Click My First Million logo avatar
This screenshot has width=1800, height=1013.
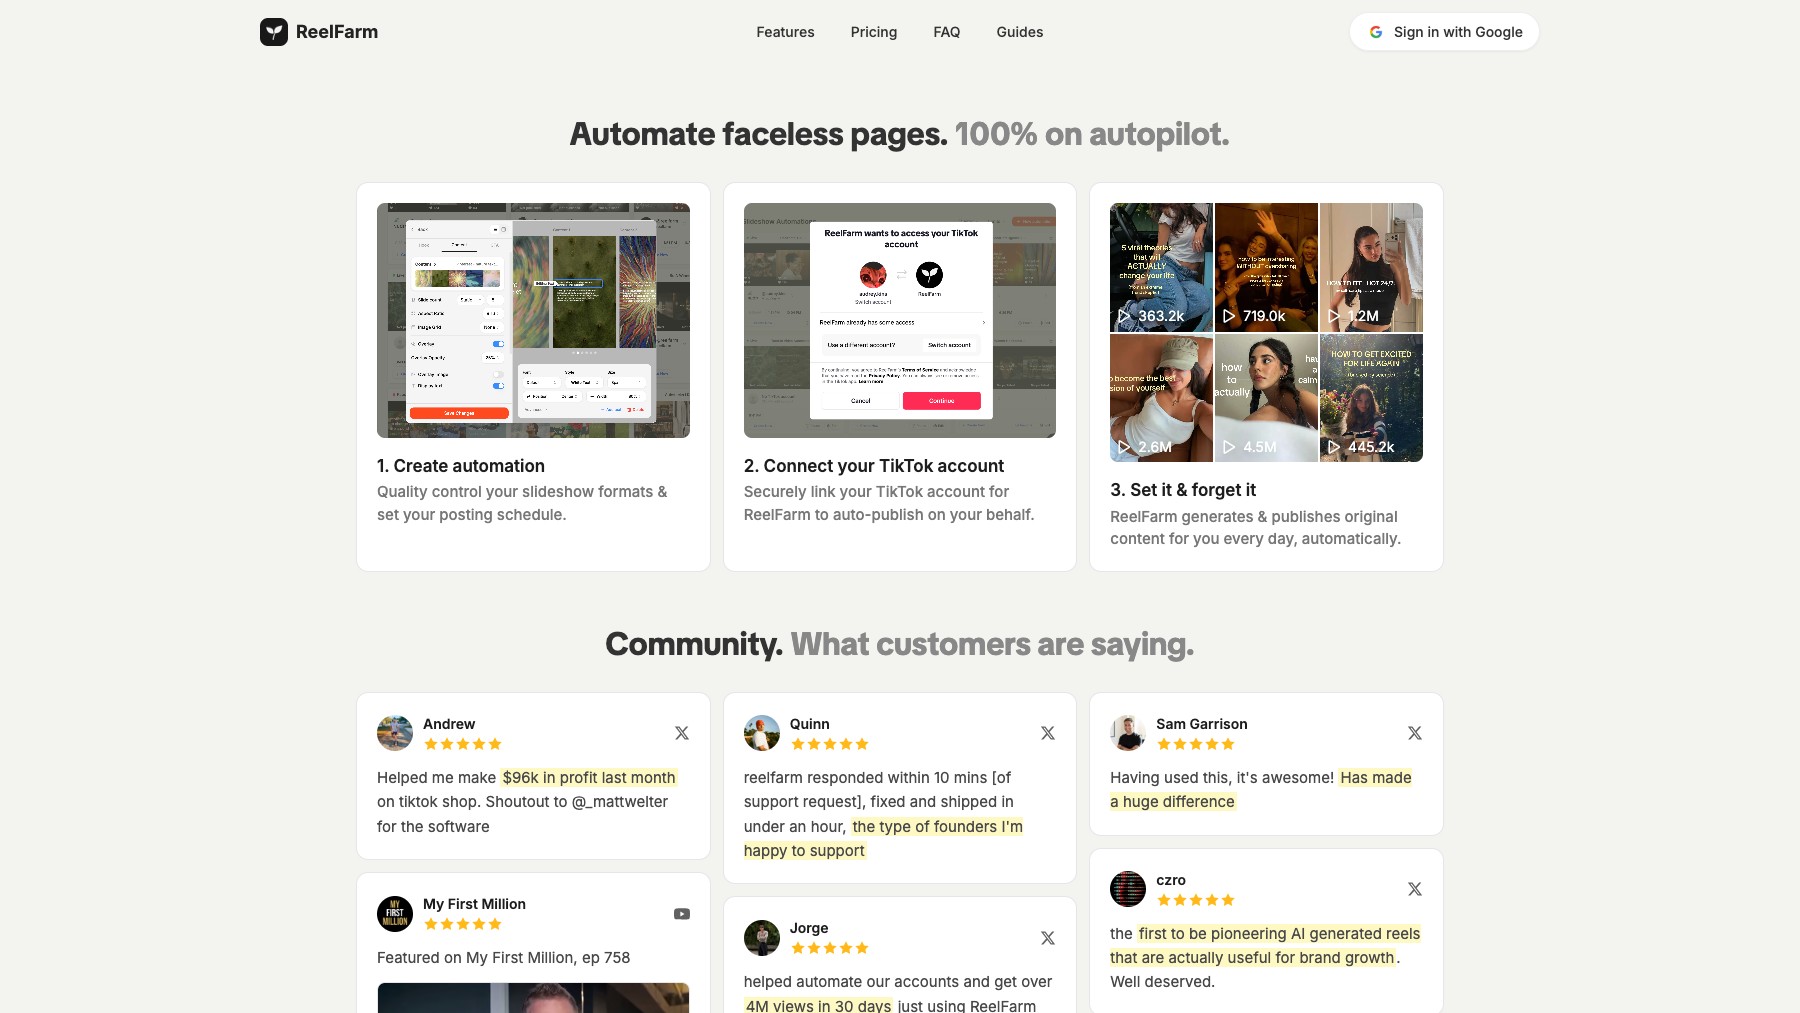[x=395, y=914]
